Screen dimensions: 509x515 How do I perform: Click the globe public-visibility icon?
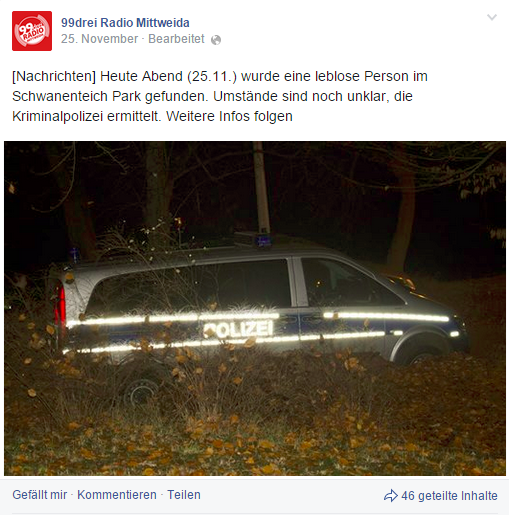pos(216,40)
